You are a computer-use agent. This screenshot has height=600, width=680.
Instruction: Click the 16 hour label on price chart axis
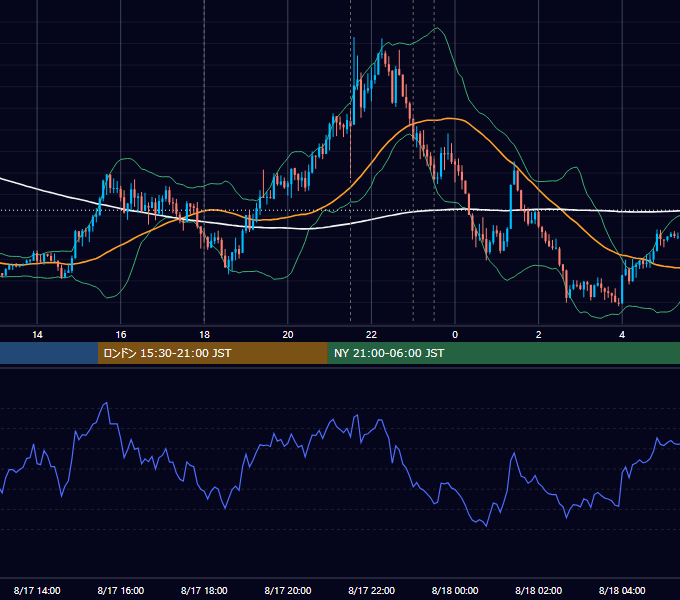click(121, 335)
